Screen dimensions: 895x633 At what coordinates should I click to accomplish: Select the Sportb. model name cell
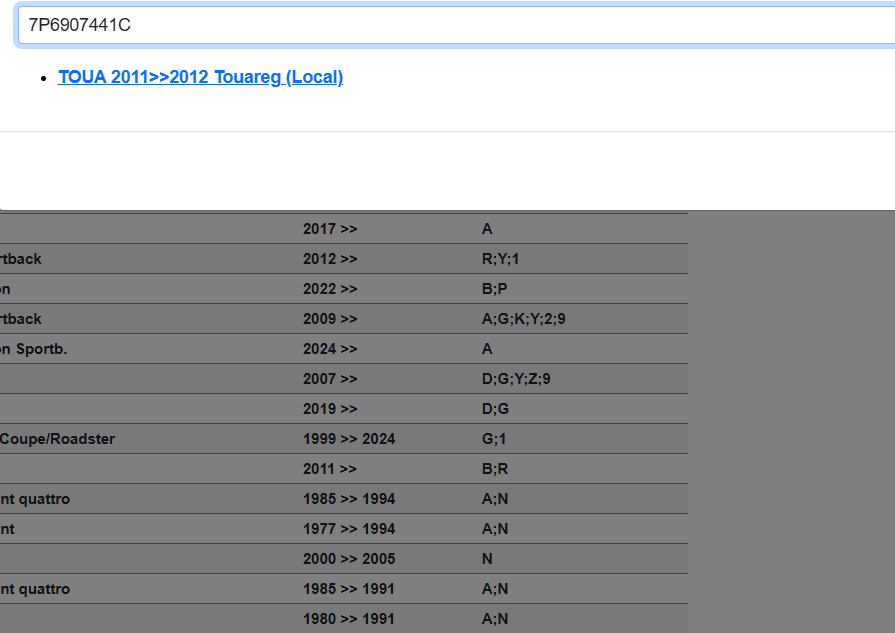(x=34, y=349)
